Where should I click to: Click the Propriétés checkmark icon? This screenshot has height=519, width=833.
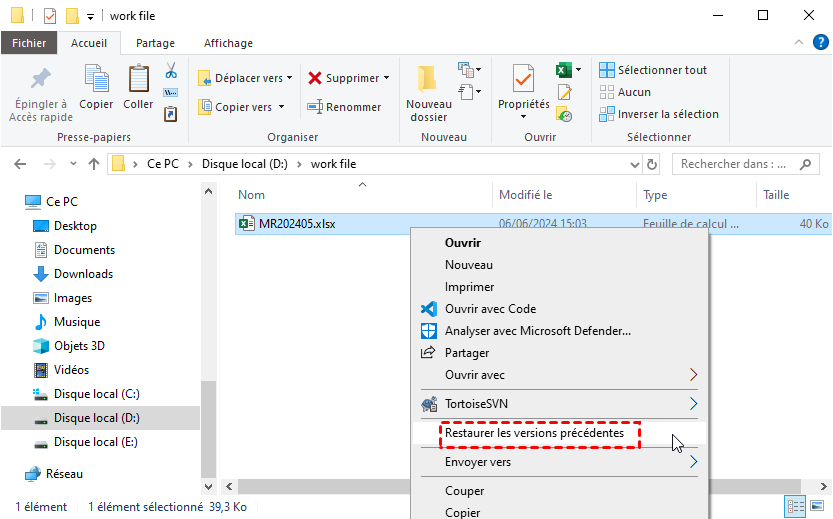coord(523,79)
